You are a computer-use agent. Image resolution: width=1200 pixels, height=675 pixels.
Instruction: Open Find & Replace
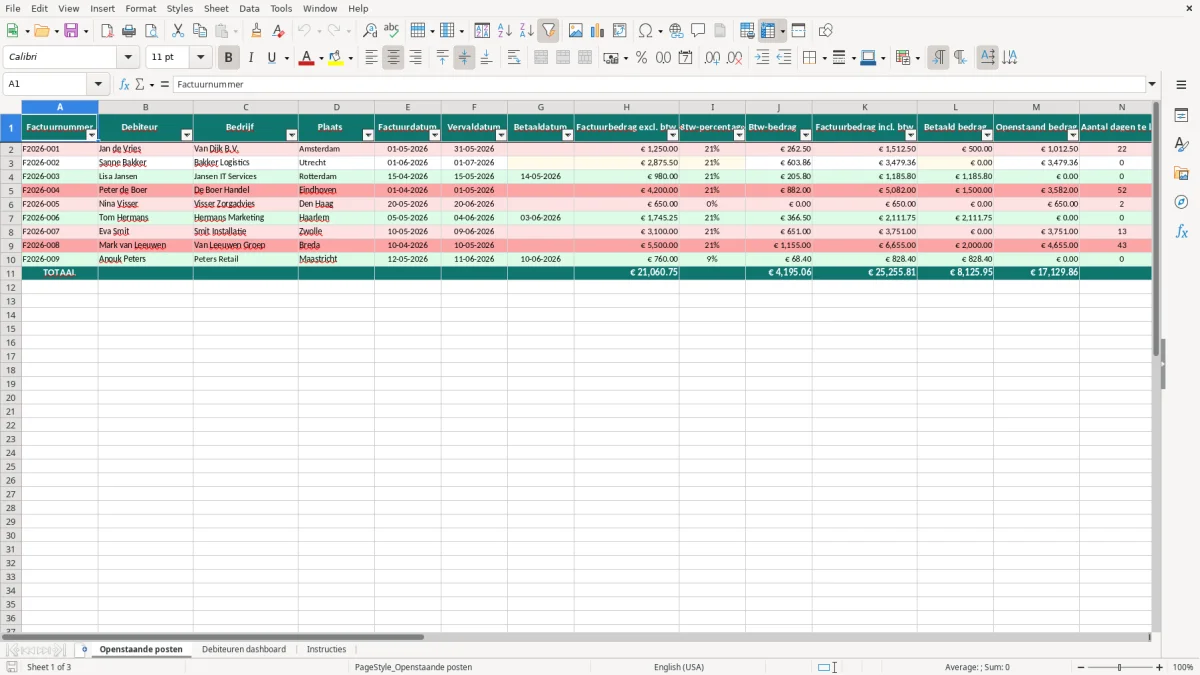pyautogui.click(x=370, y=31)
